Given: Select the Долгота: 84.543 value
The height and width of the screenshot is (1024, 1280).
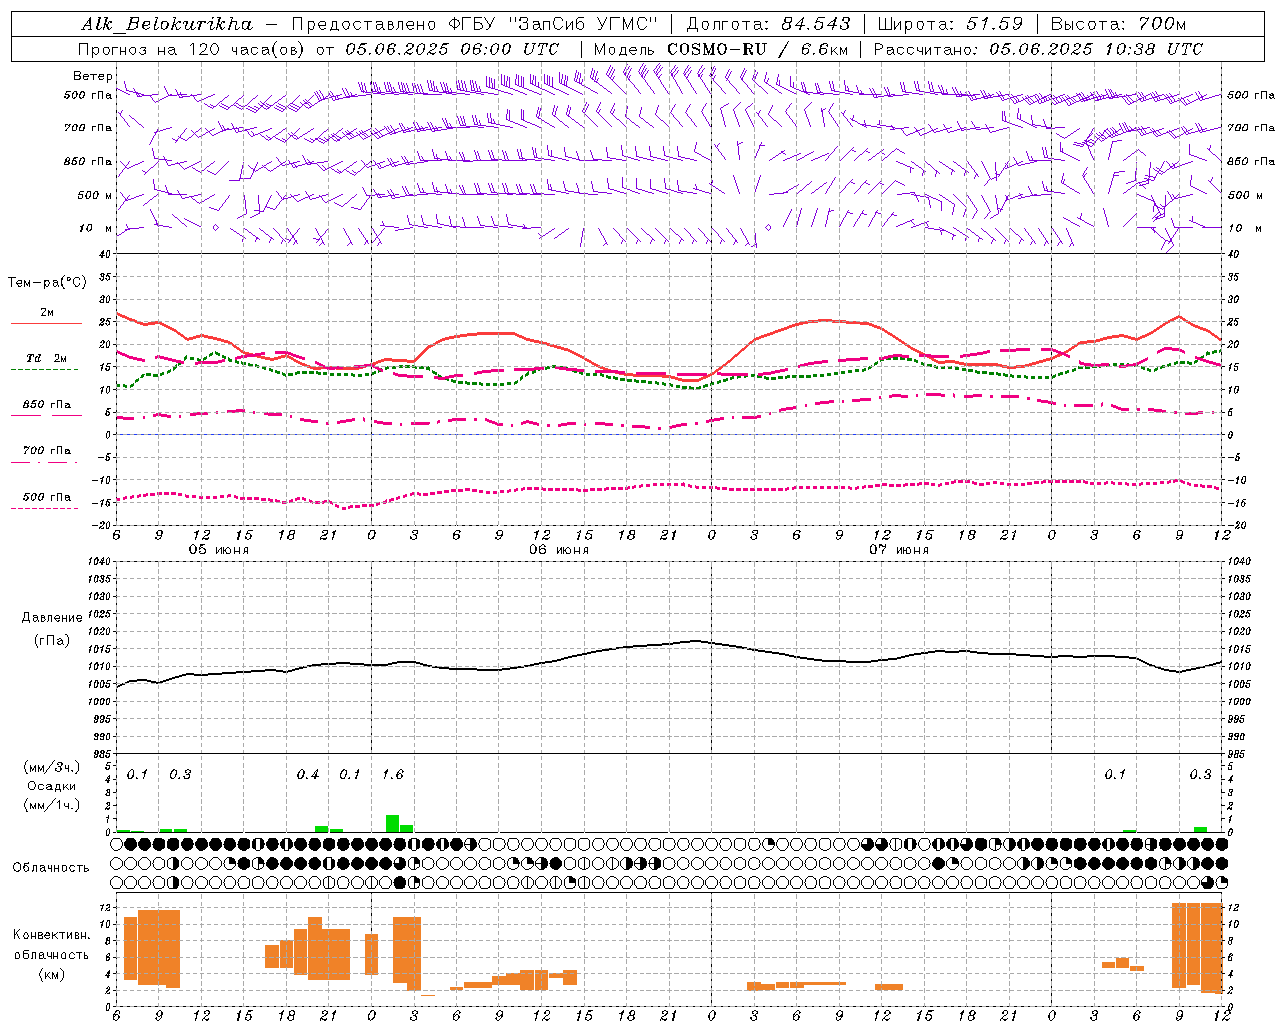Looking at the screenshot, I should 768,24.
